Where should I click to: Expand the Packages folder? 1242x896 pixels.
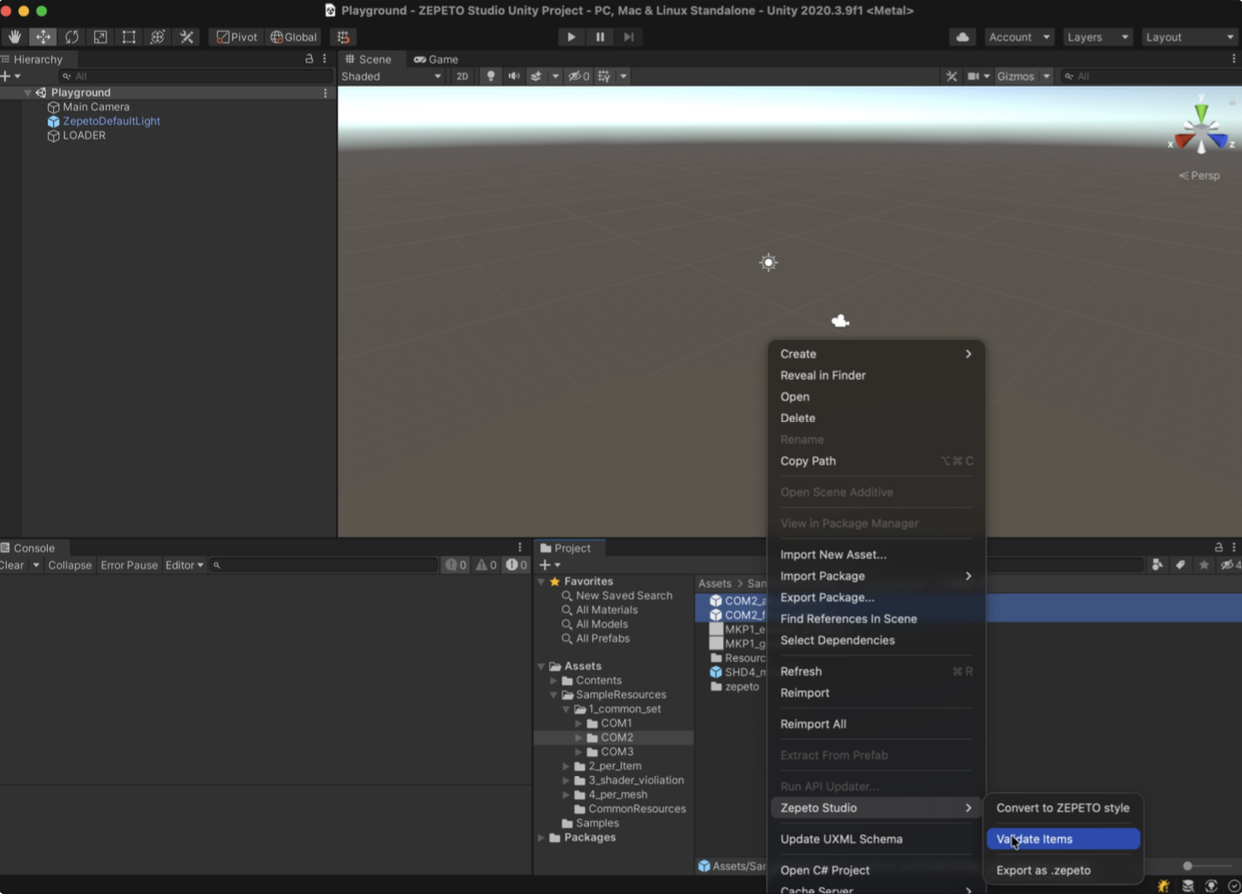[x=542, y=838]
